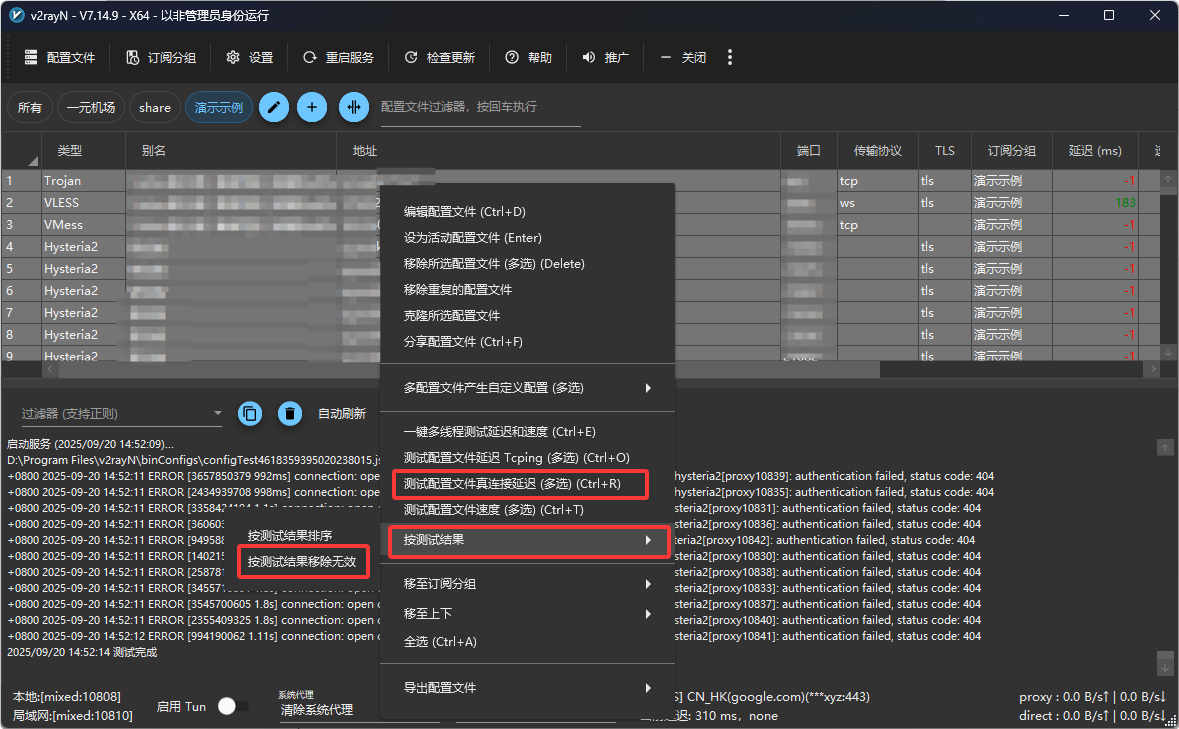Click the auto column width icon
The height and width of the screenshot is (729, 1179).
pyautogui.click(x=353, y=107)
